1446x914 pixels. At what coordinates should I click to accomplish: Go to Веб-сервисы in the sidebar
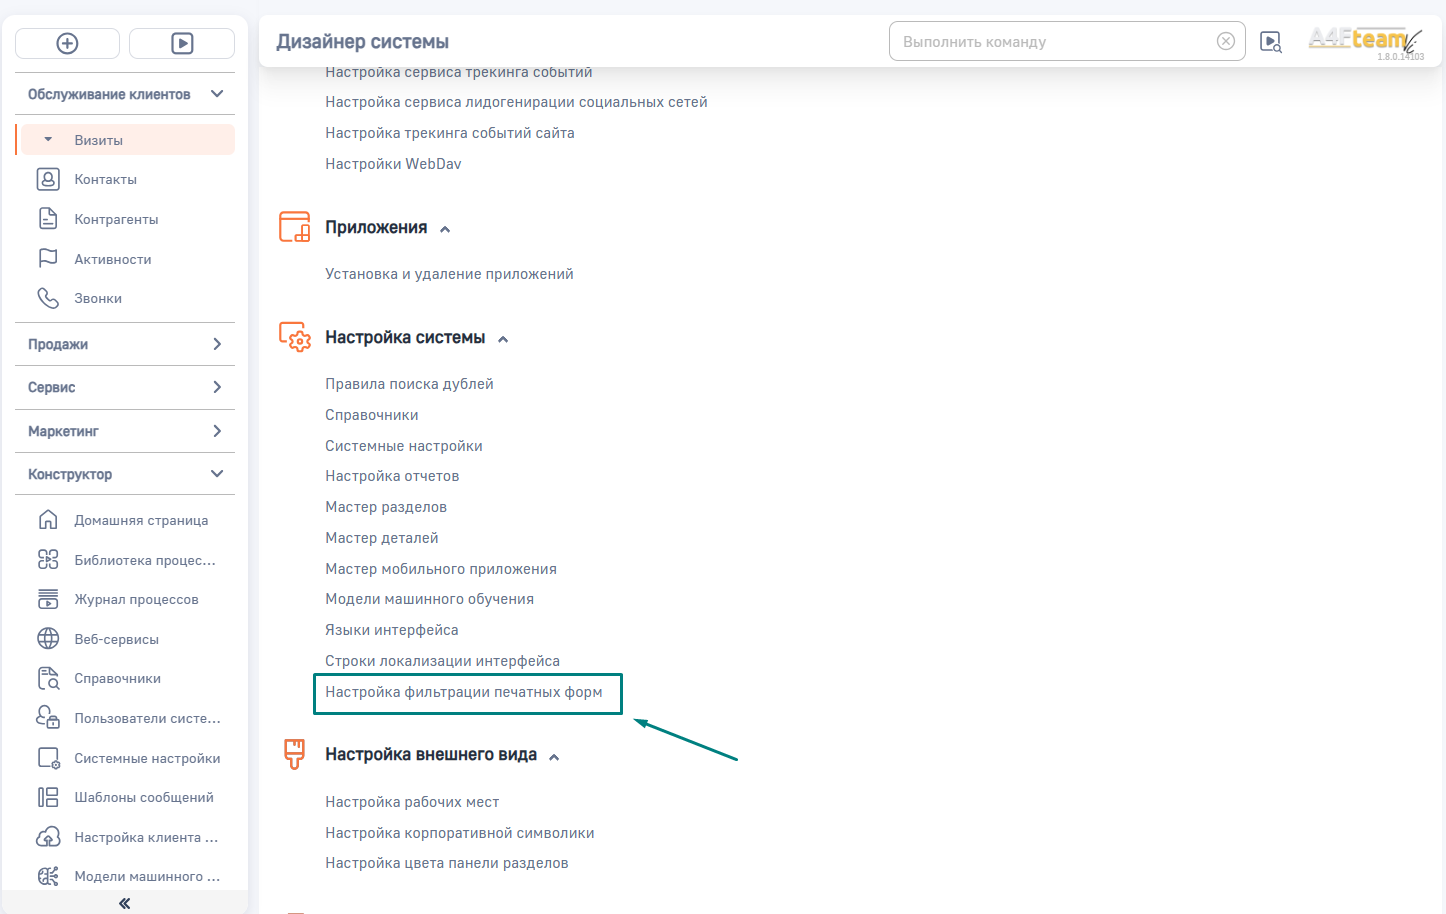pyautogui.click(x=116, y=639)
